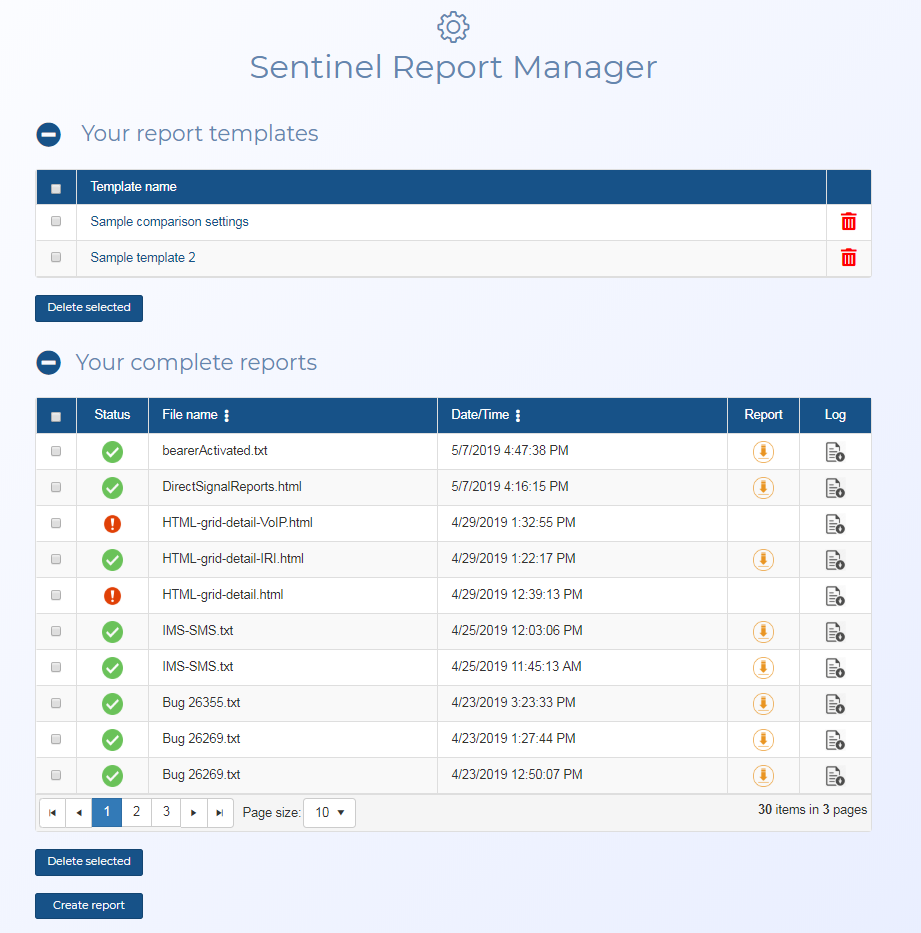Viewport: 921px width, 933px height.
Task: Toggle select-all checkbox in reports header
Action: pyautogui.click(x=56, y=417)
